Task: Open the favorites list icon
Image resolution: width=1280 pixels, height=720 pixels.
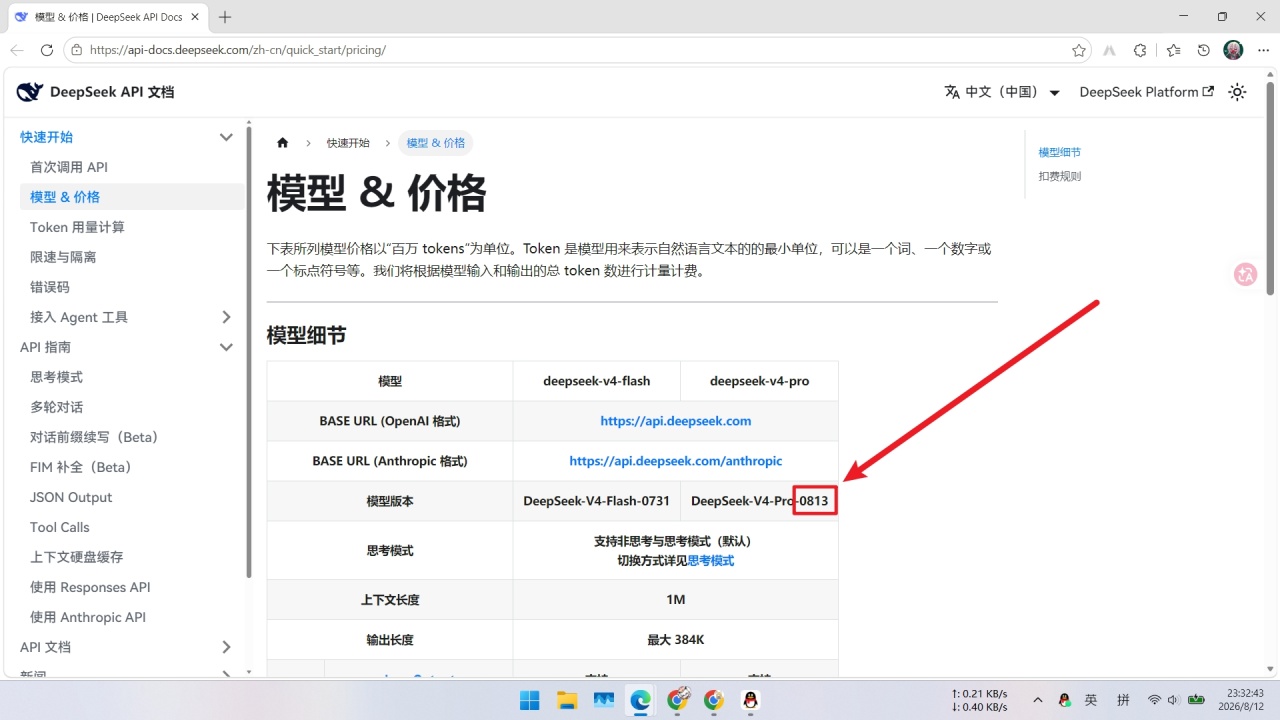Action: point(1173,50)
